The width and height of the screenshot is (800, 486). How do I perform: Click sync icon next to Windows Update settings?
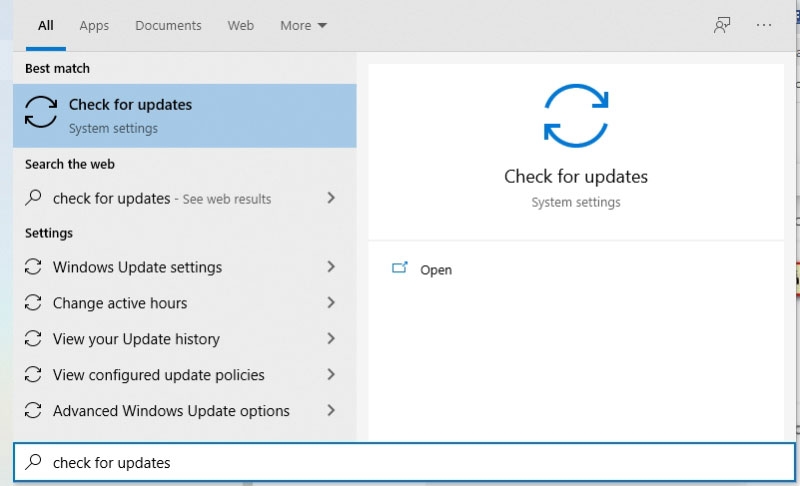pos(33,267)
